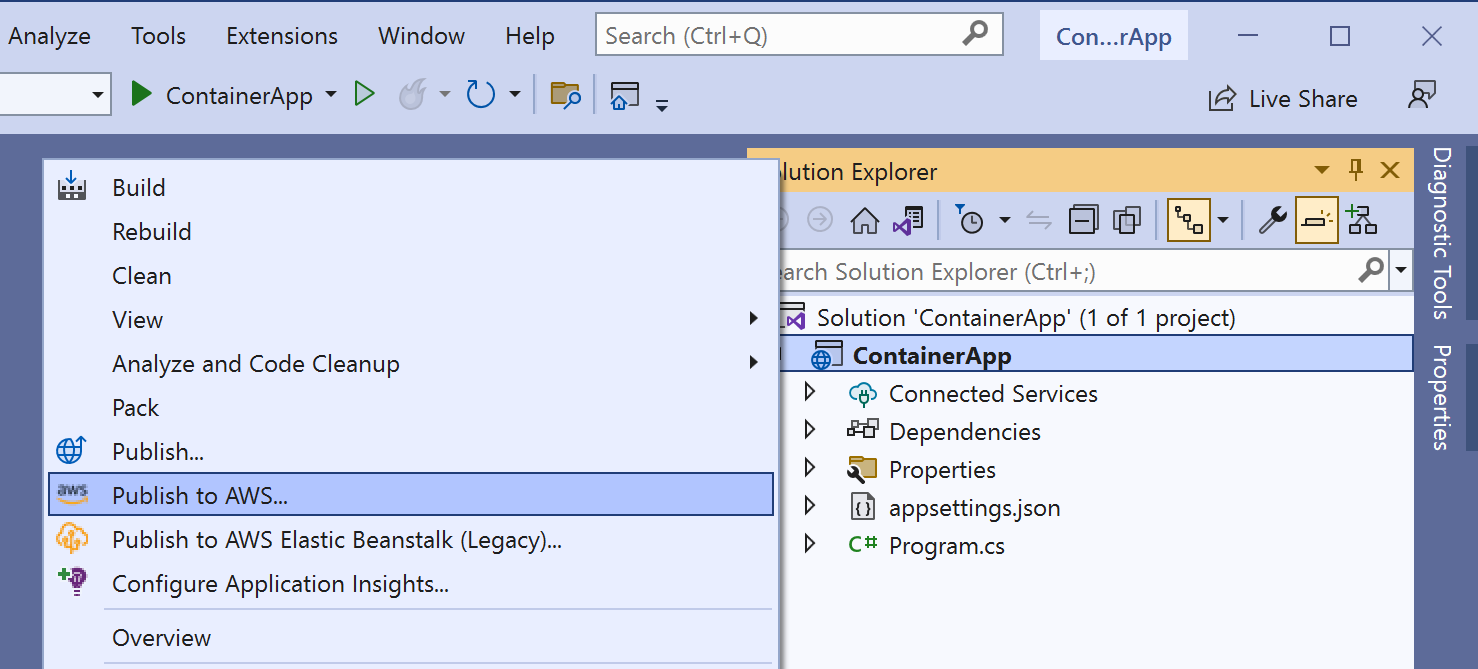
Task: Click the send feedback person icon
Action: 1421,95
